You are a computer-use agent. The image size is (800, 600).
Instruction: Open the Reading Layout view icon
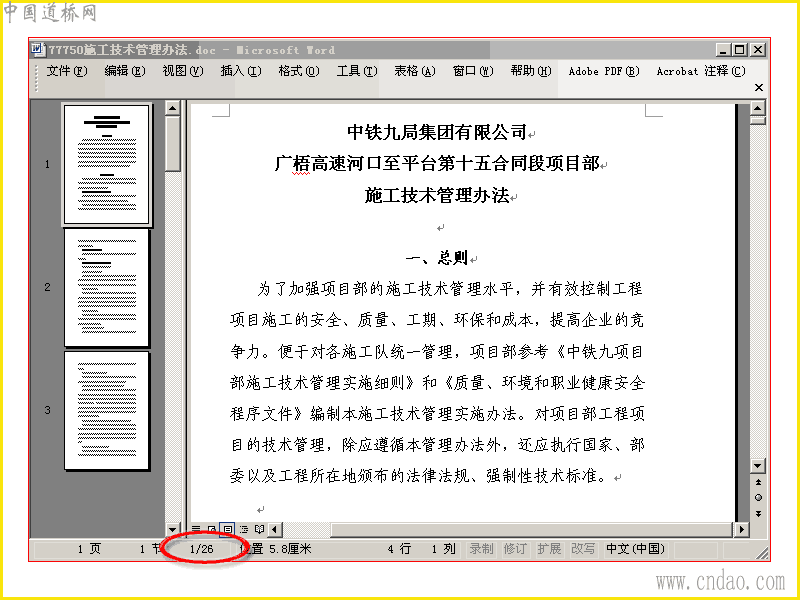pos(259,529)
